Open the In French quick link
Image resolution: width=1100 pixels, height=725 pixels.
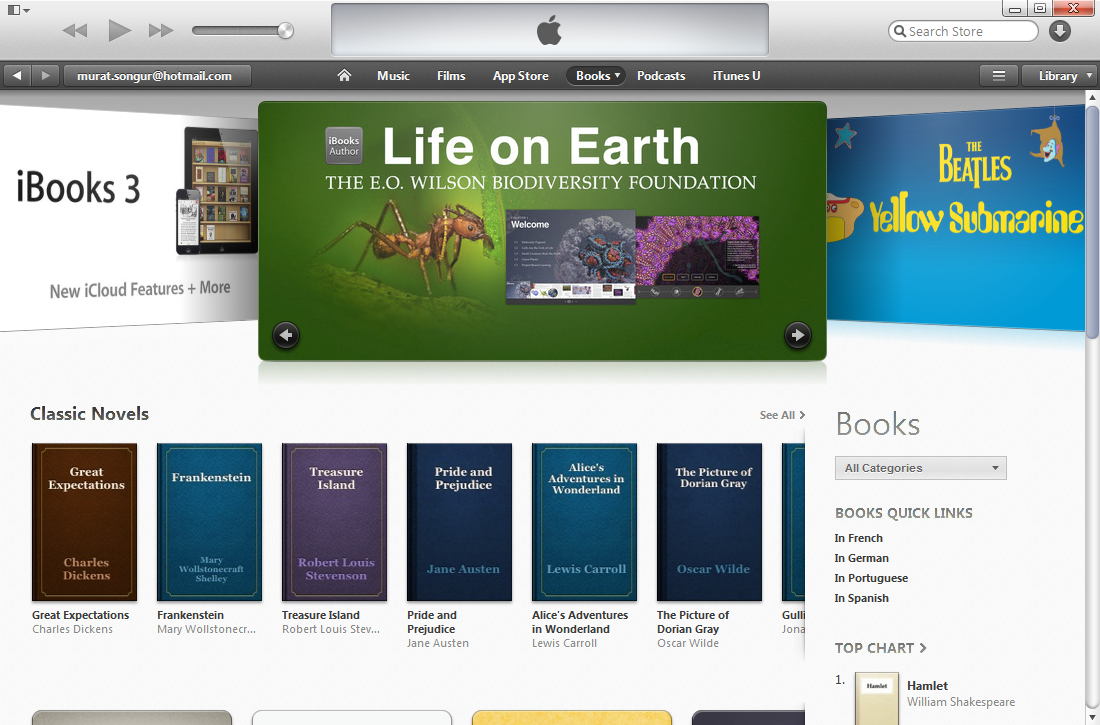coord(859,538)
